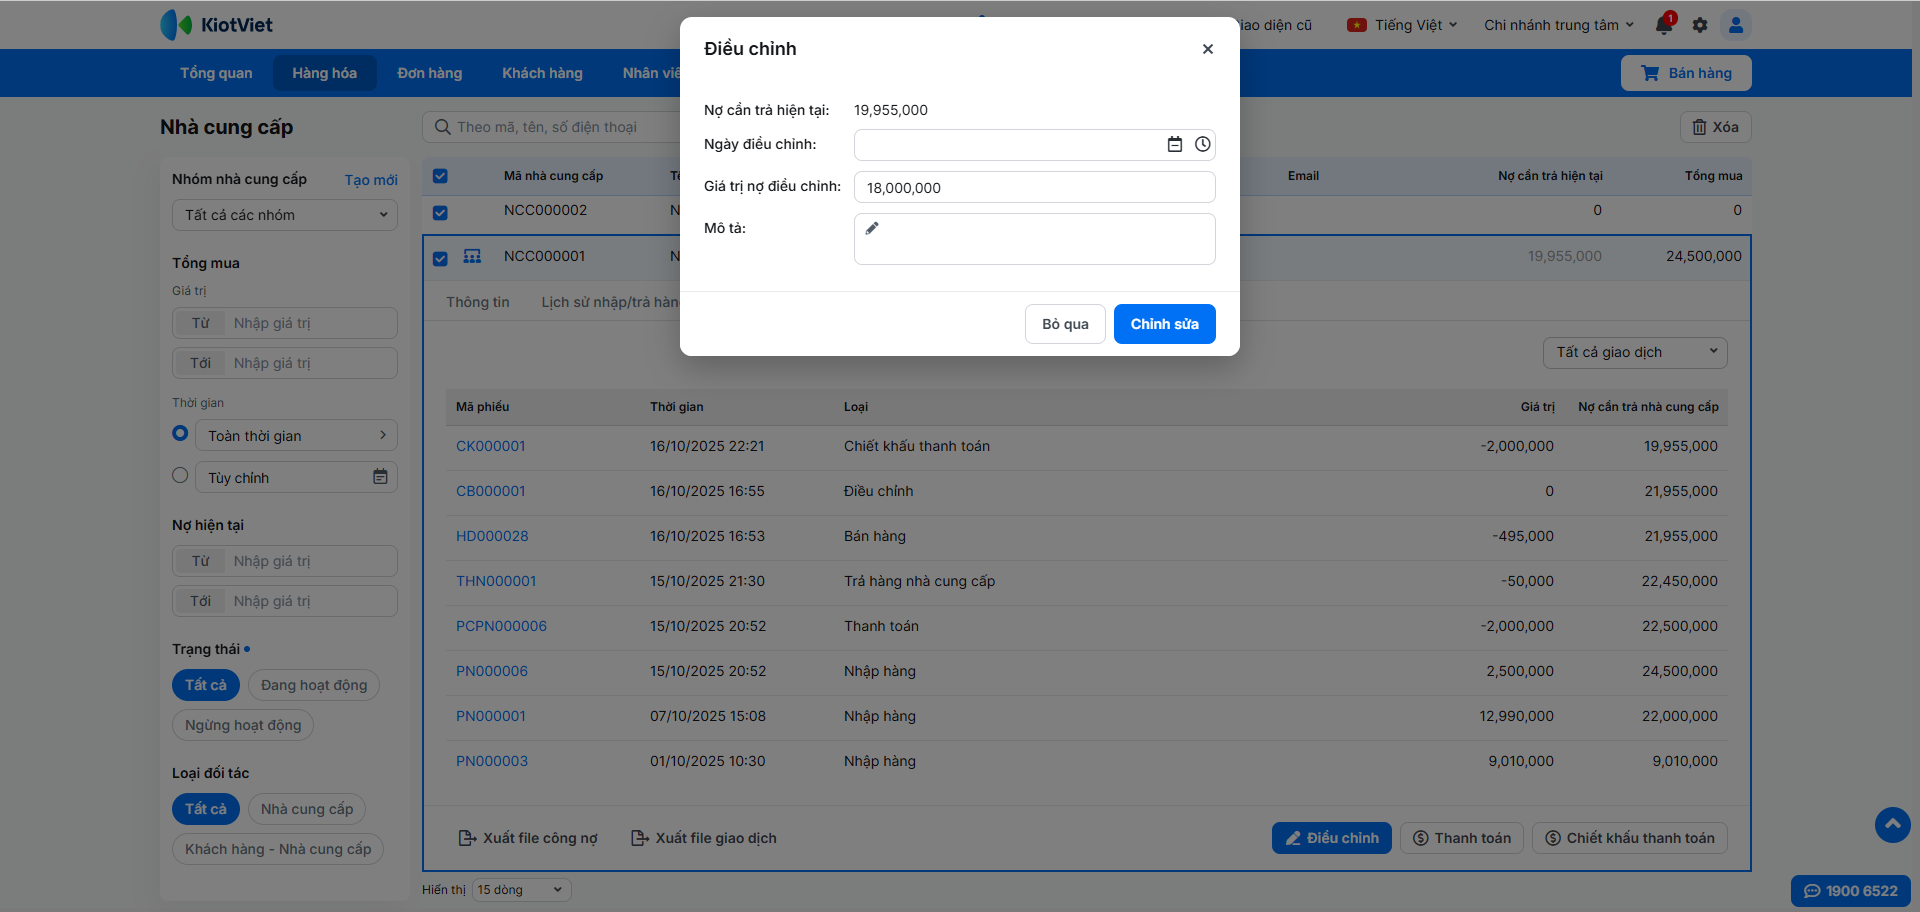The width and height of the screenshot is (1920, 912).
Task: Close the Điều chỉnh dialog
Action: (1208, 49)
